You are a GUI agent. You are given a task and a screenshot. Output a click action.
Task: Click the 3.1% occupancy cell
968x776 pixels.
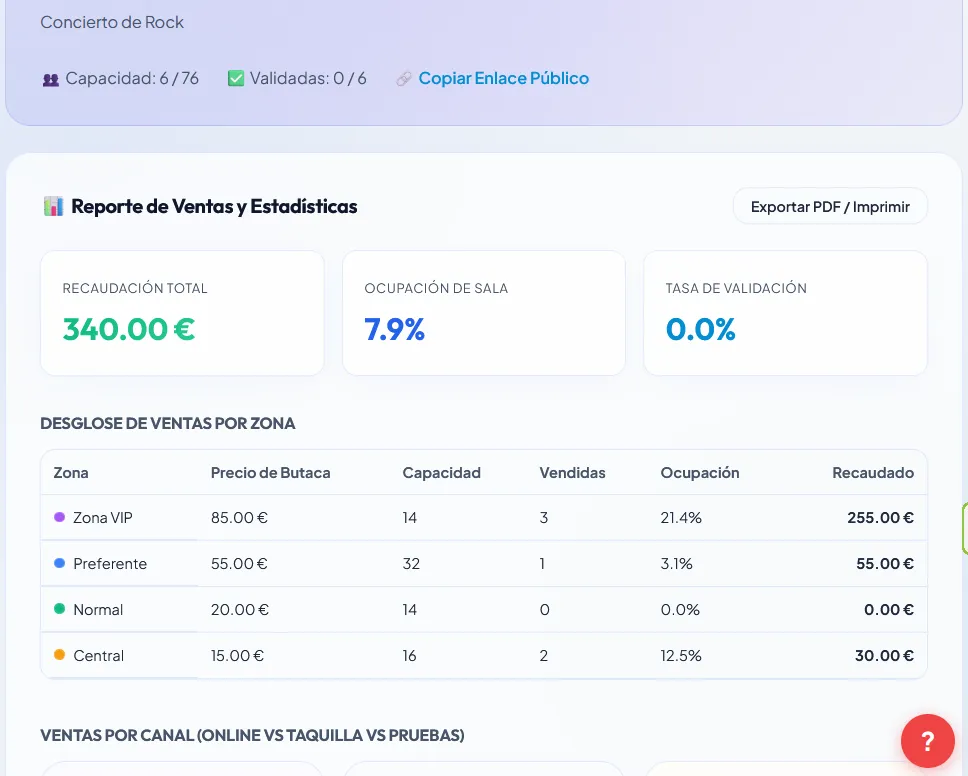(677, 564)
